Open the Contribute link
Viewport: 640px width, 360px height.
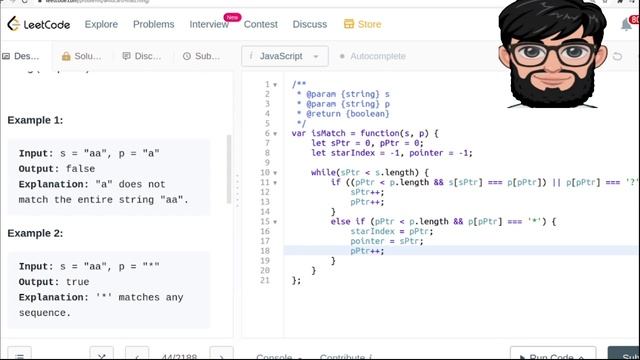click(x=346, y=357)
